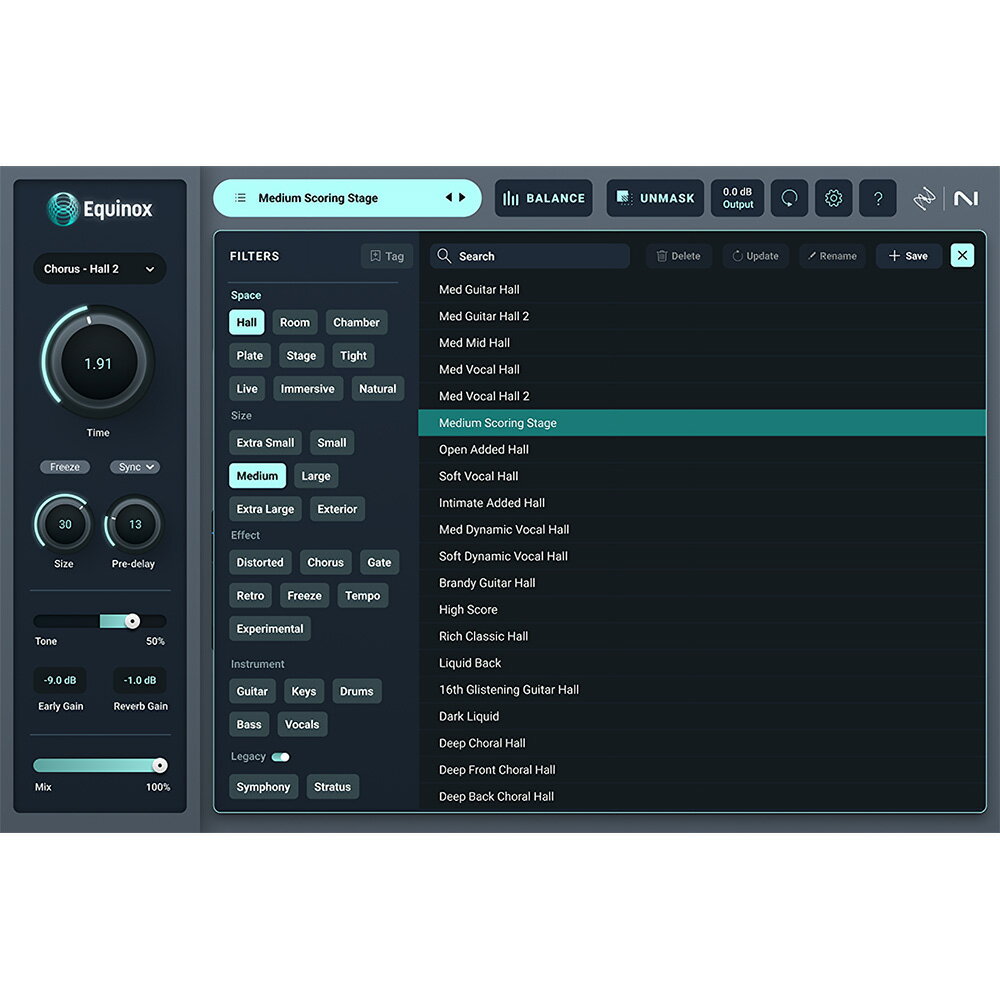Click the help question mark icon

tap(877, 198)
